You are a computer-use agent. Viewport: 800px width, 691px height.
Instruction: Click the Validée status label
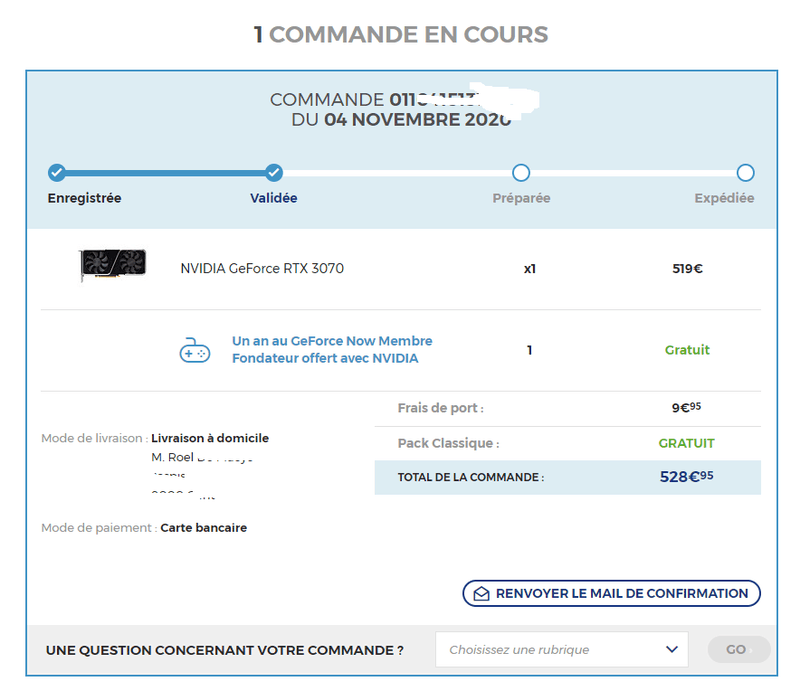pyautogui.click(x=273, y=198)
